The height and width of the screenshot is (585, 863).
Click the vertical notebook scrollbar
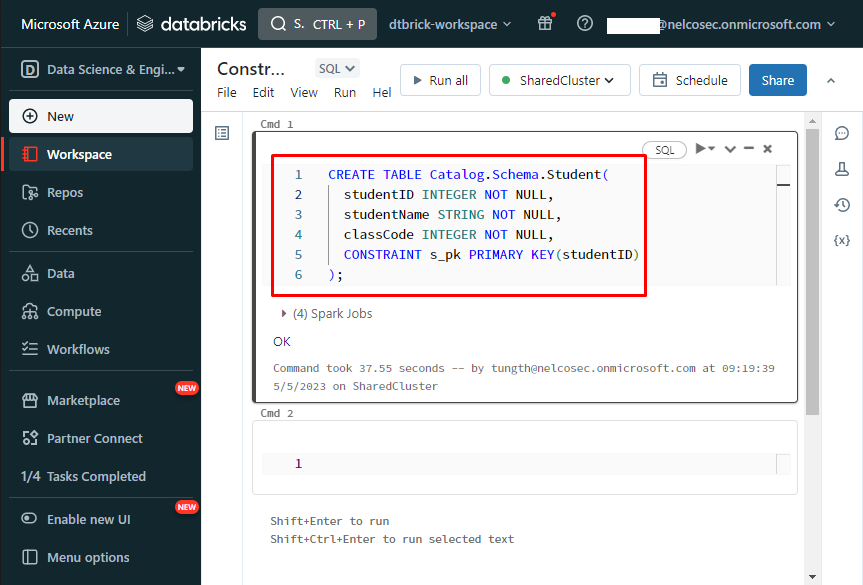[812, 270]
